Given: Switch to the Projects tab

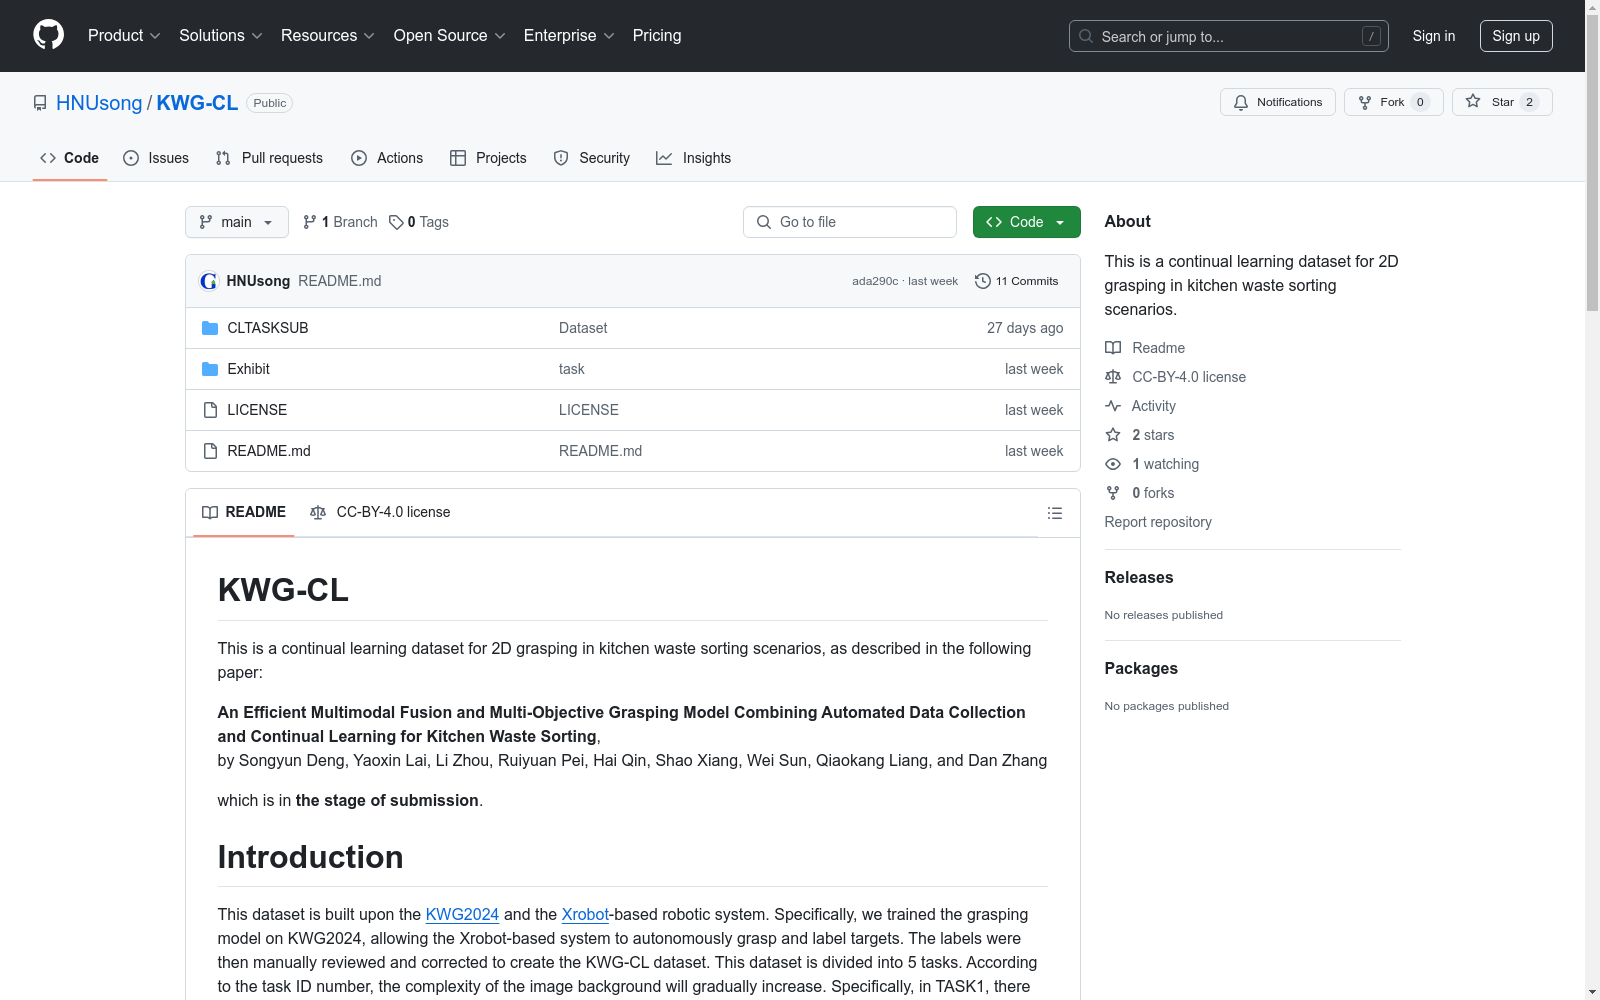Looking at the screenshot, I should tap(488, 158).
